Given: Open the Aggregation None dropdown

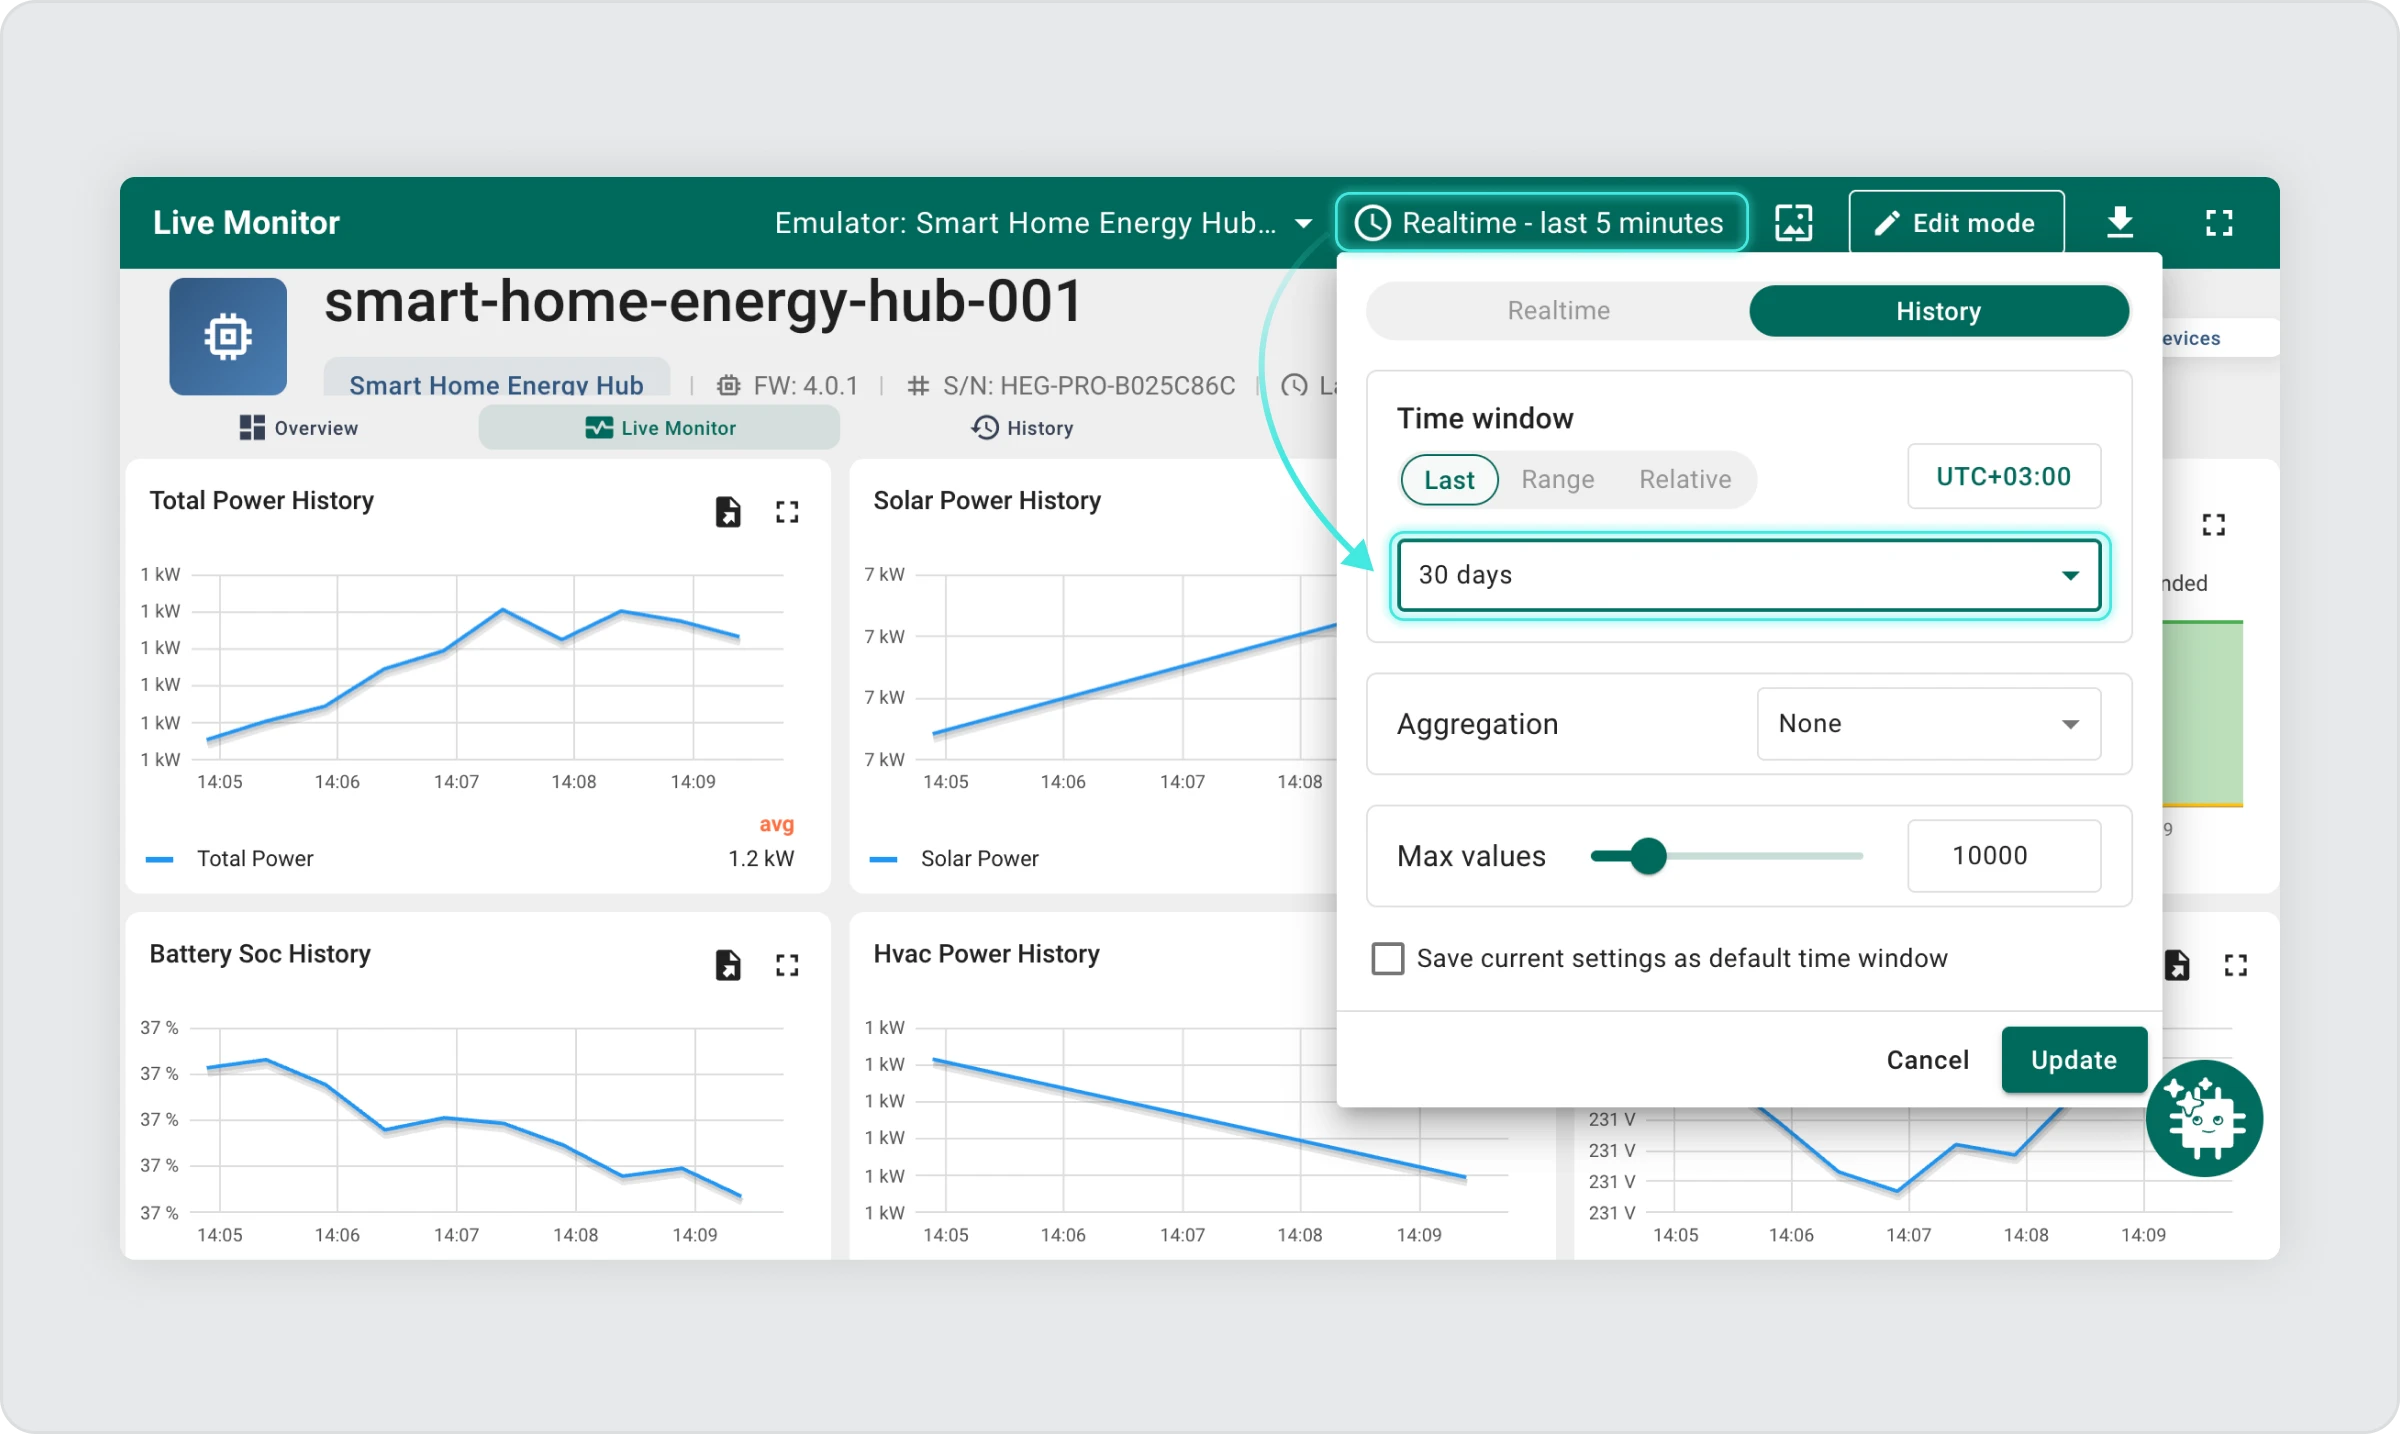Looking at the screenshot, I should 1928,724.
